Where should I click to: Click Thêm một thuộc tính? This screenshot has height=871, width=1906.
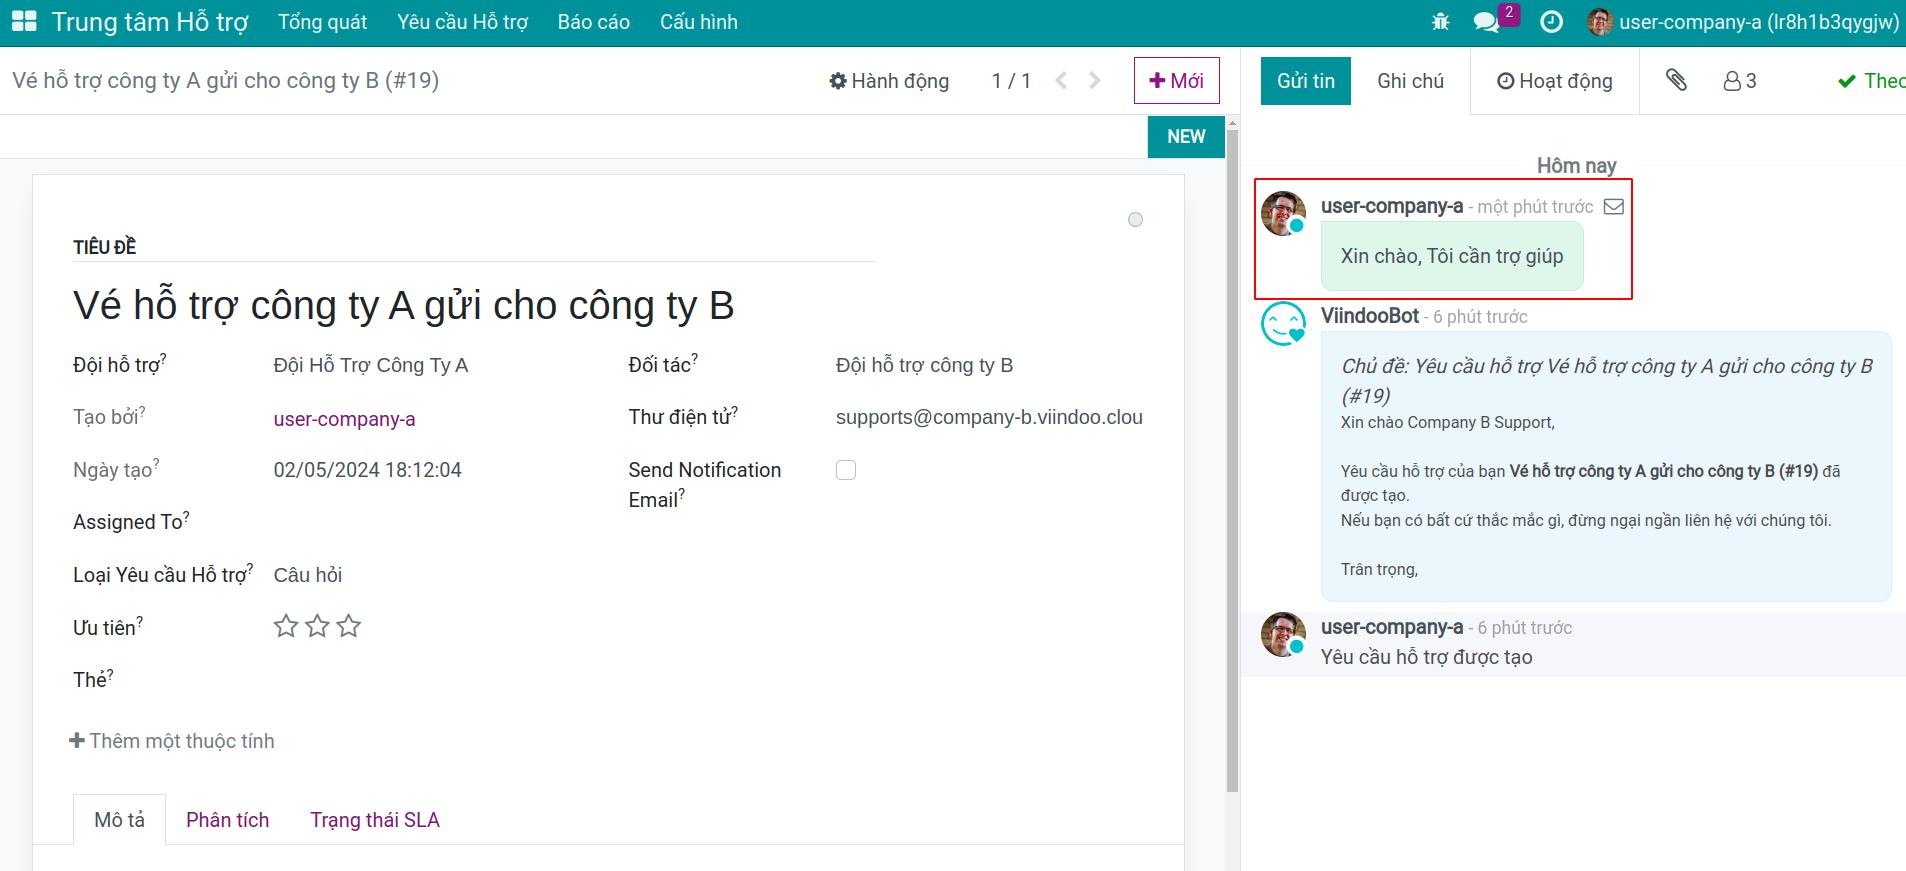coord(172,741)
